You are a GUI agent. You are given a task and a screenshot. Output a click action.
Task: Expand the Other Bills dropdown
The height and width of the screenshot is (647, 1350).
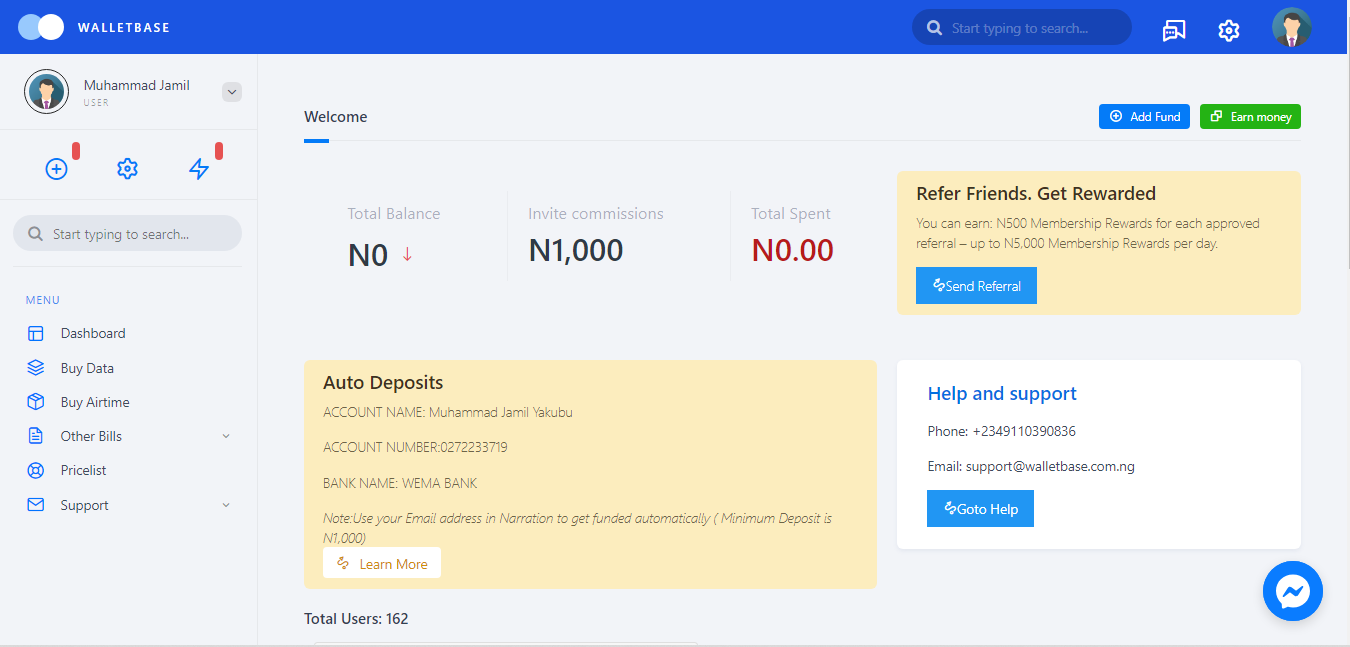click(226, 436)
